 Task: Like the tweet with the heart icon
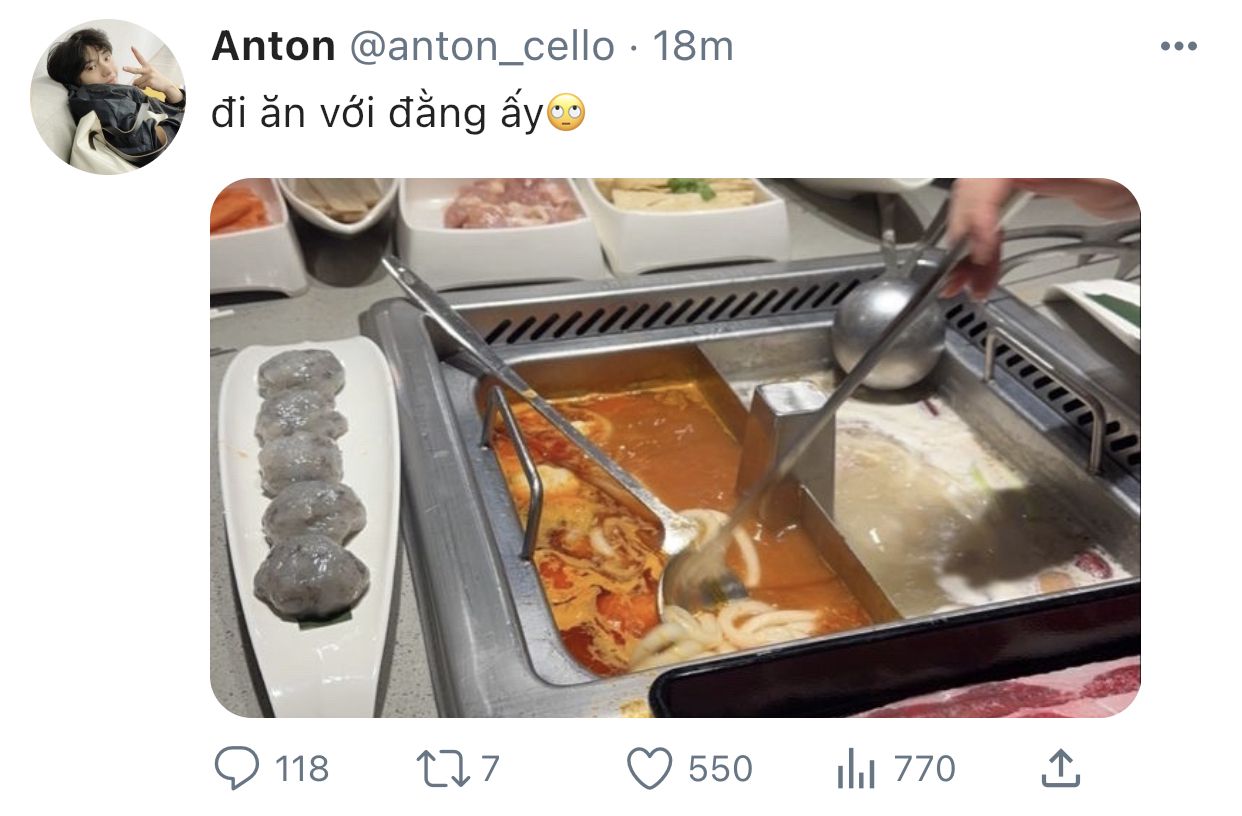coord(648,769)
